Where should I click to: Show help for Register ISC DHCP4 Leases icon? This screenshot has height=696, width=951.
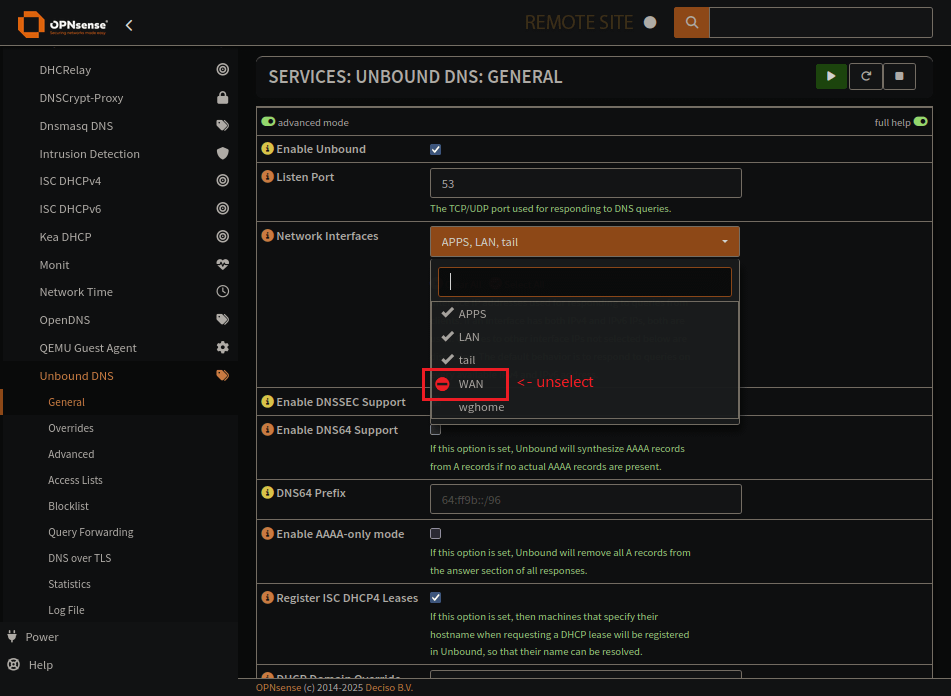[267, 597]
